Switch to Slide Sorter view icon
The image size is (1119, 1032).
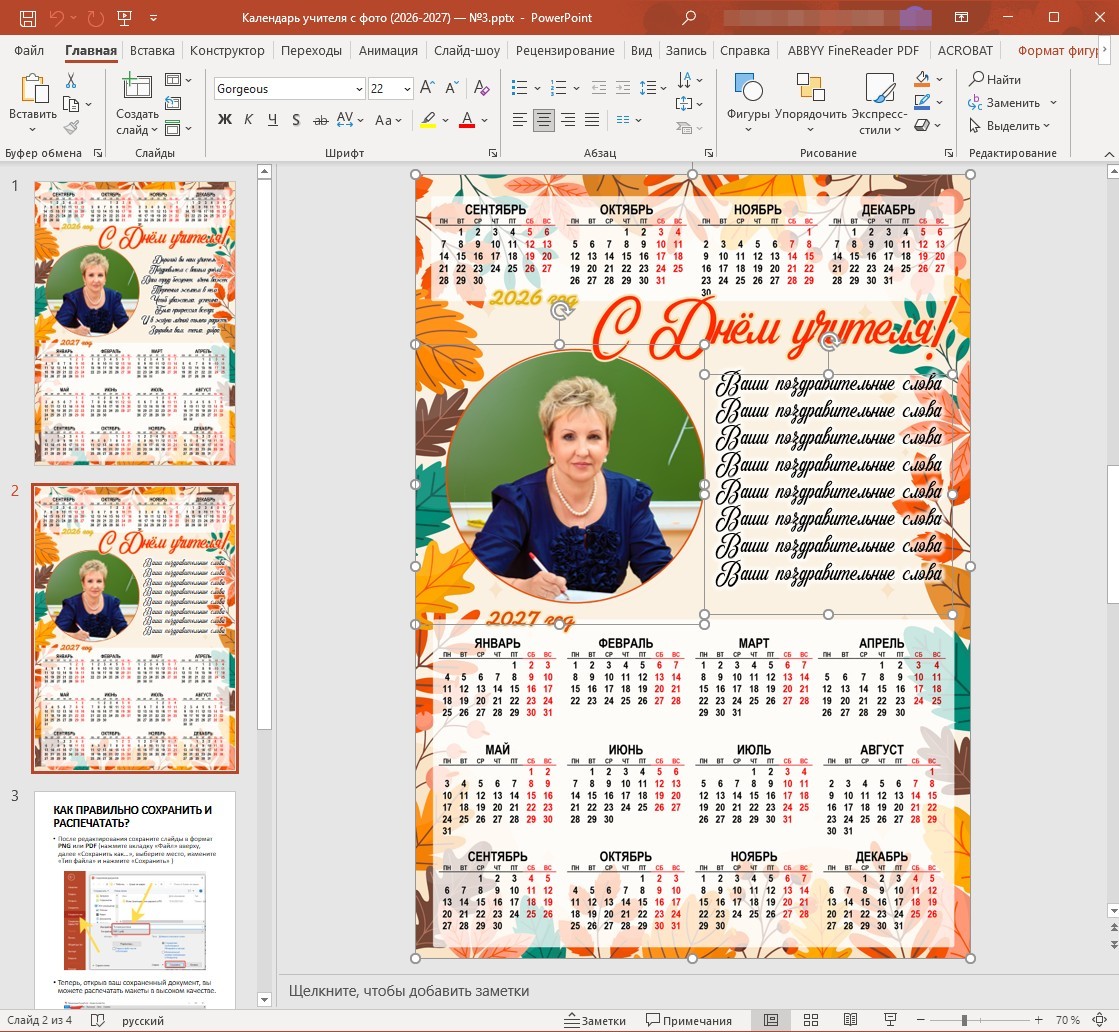(x=811, y=1020)
